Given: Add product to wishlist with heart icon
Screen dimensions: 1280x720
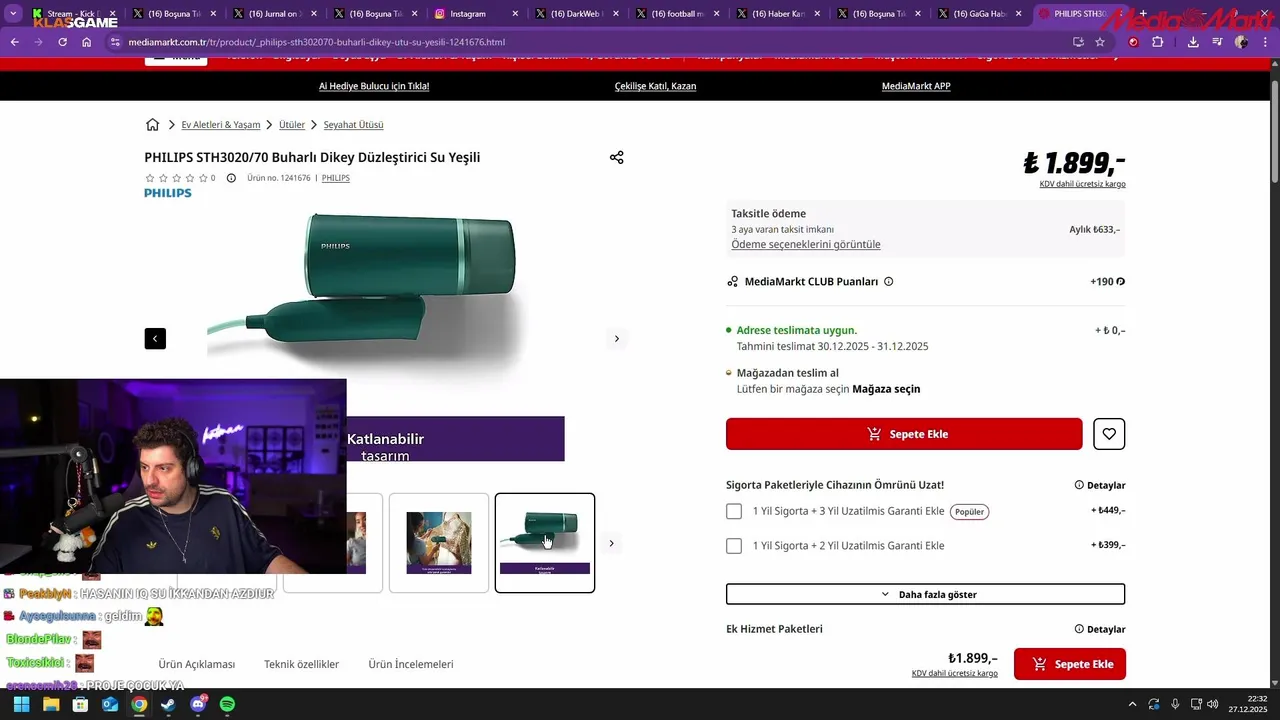Looking at the screenshot, I should tap(1109, 434).
